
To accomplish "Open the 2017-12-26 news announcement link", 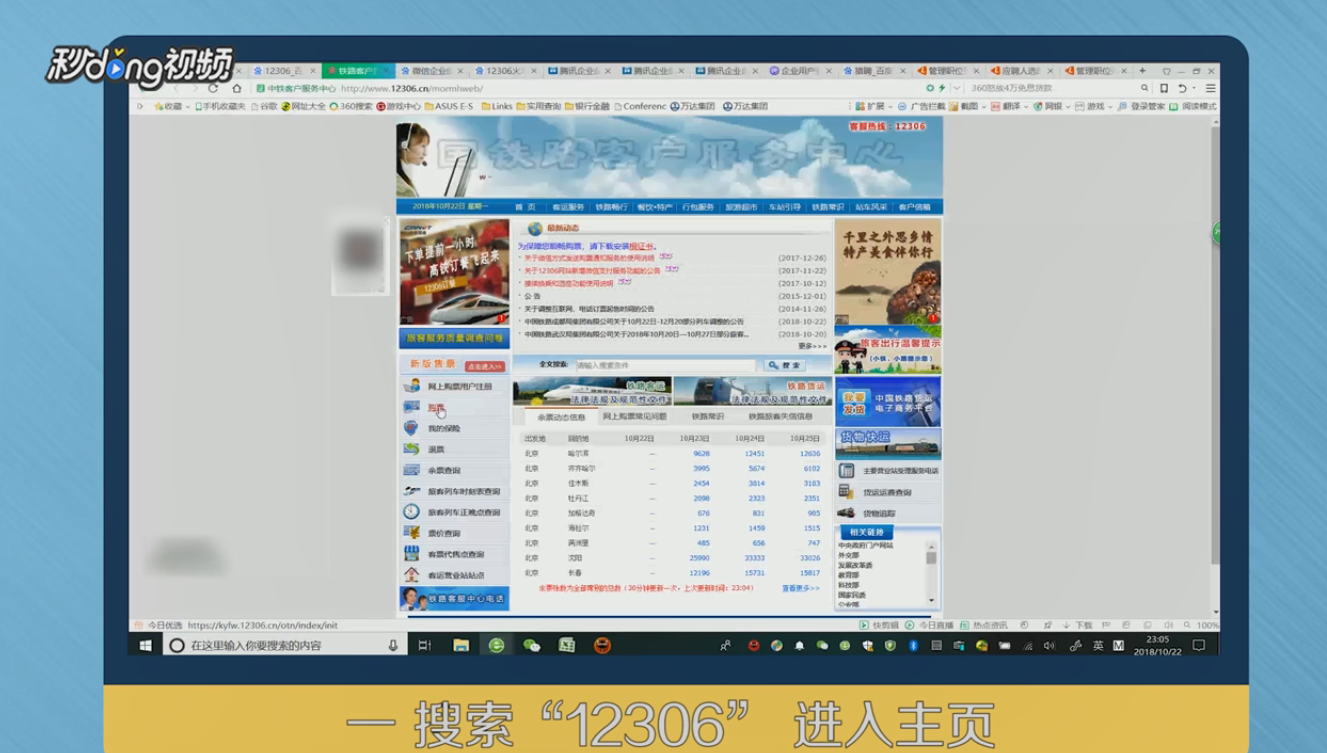I will 591,258.
